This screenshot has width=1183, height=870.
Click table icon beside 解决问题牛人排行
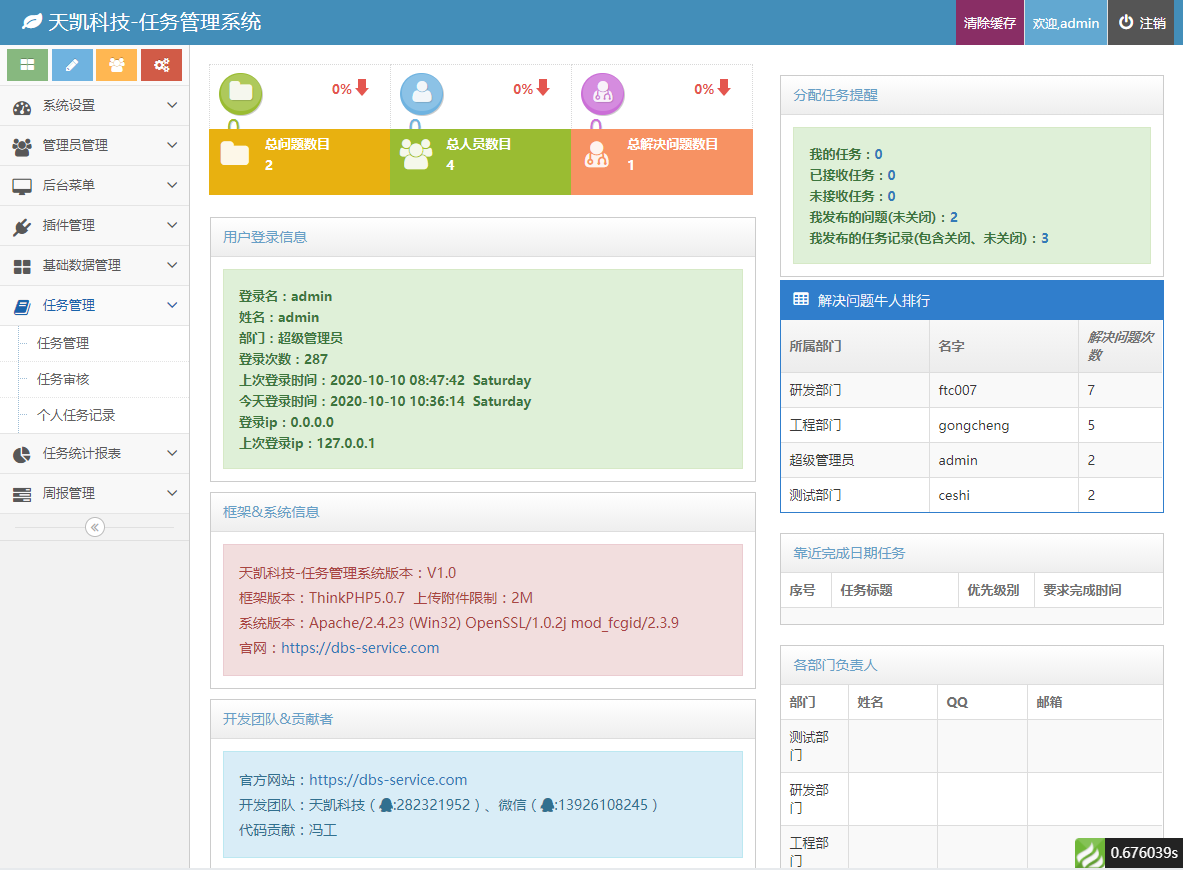click(800, 300)
